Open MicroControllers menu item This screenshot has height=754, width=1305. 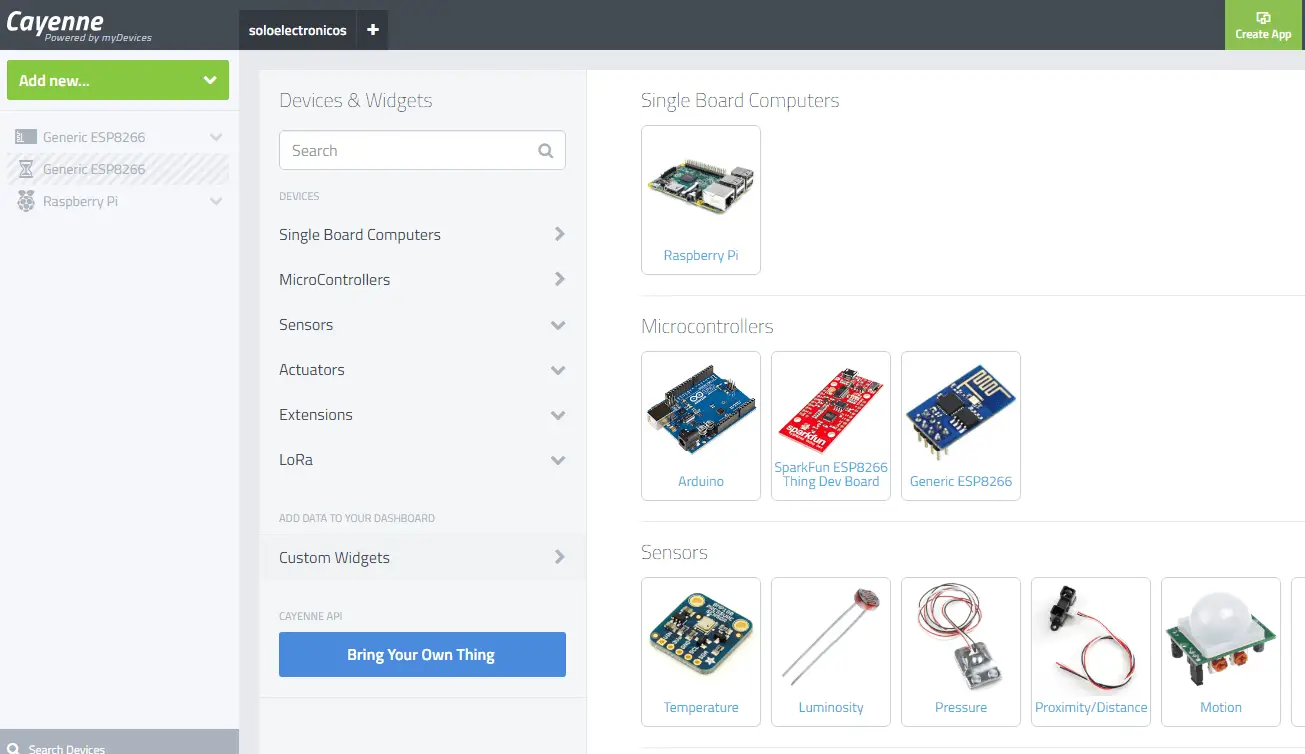(x=422, y=279)
